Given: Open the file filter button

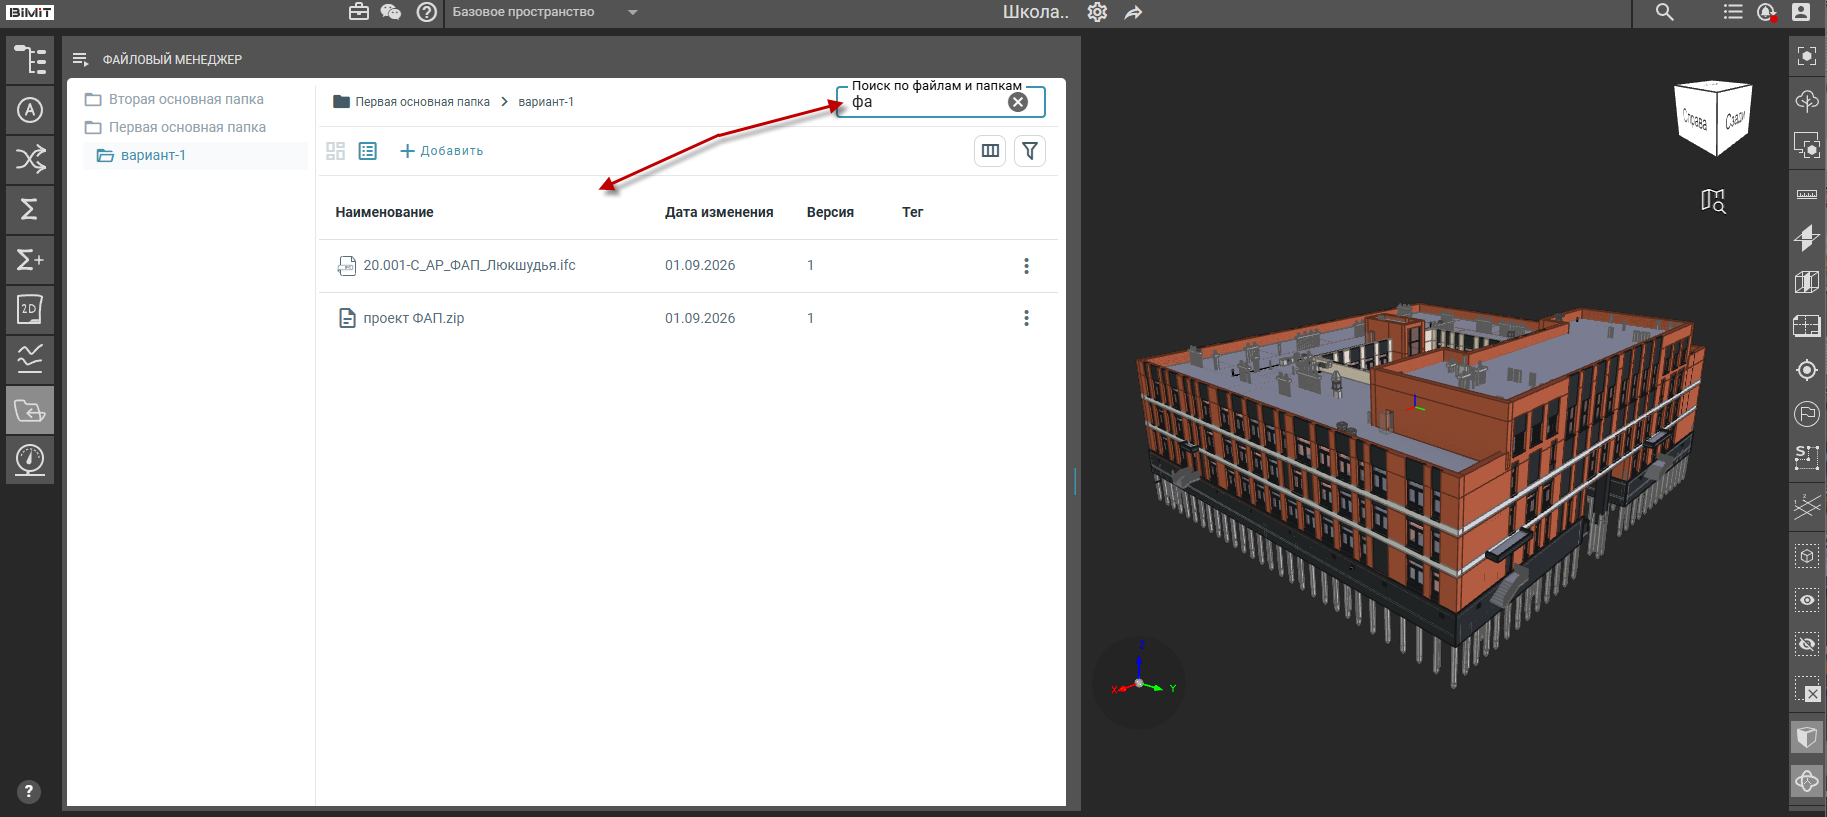Looking at the screenshot, I should pyautogui.click(x=1030, y=151).
